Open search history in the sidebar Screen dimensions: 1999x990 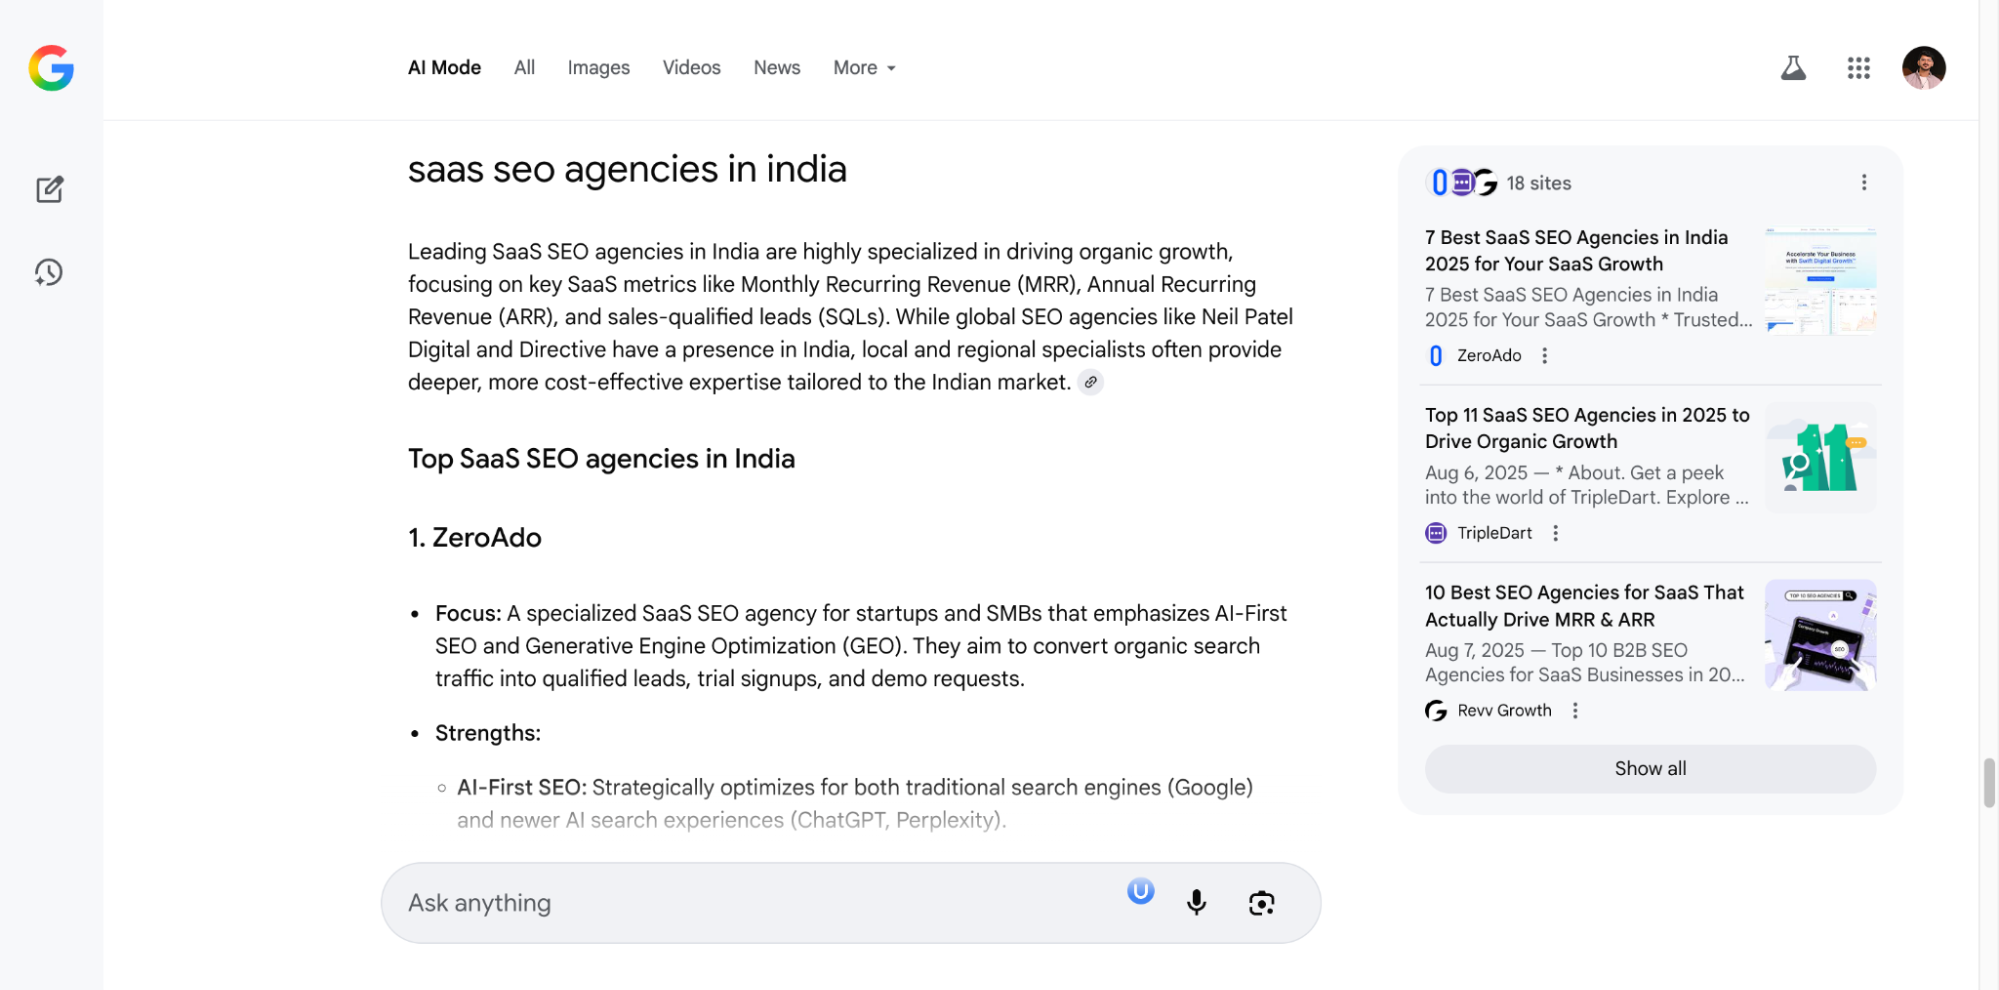[49, 271]
